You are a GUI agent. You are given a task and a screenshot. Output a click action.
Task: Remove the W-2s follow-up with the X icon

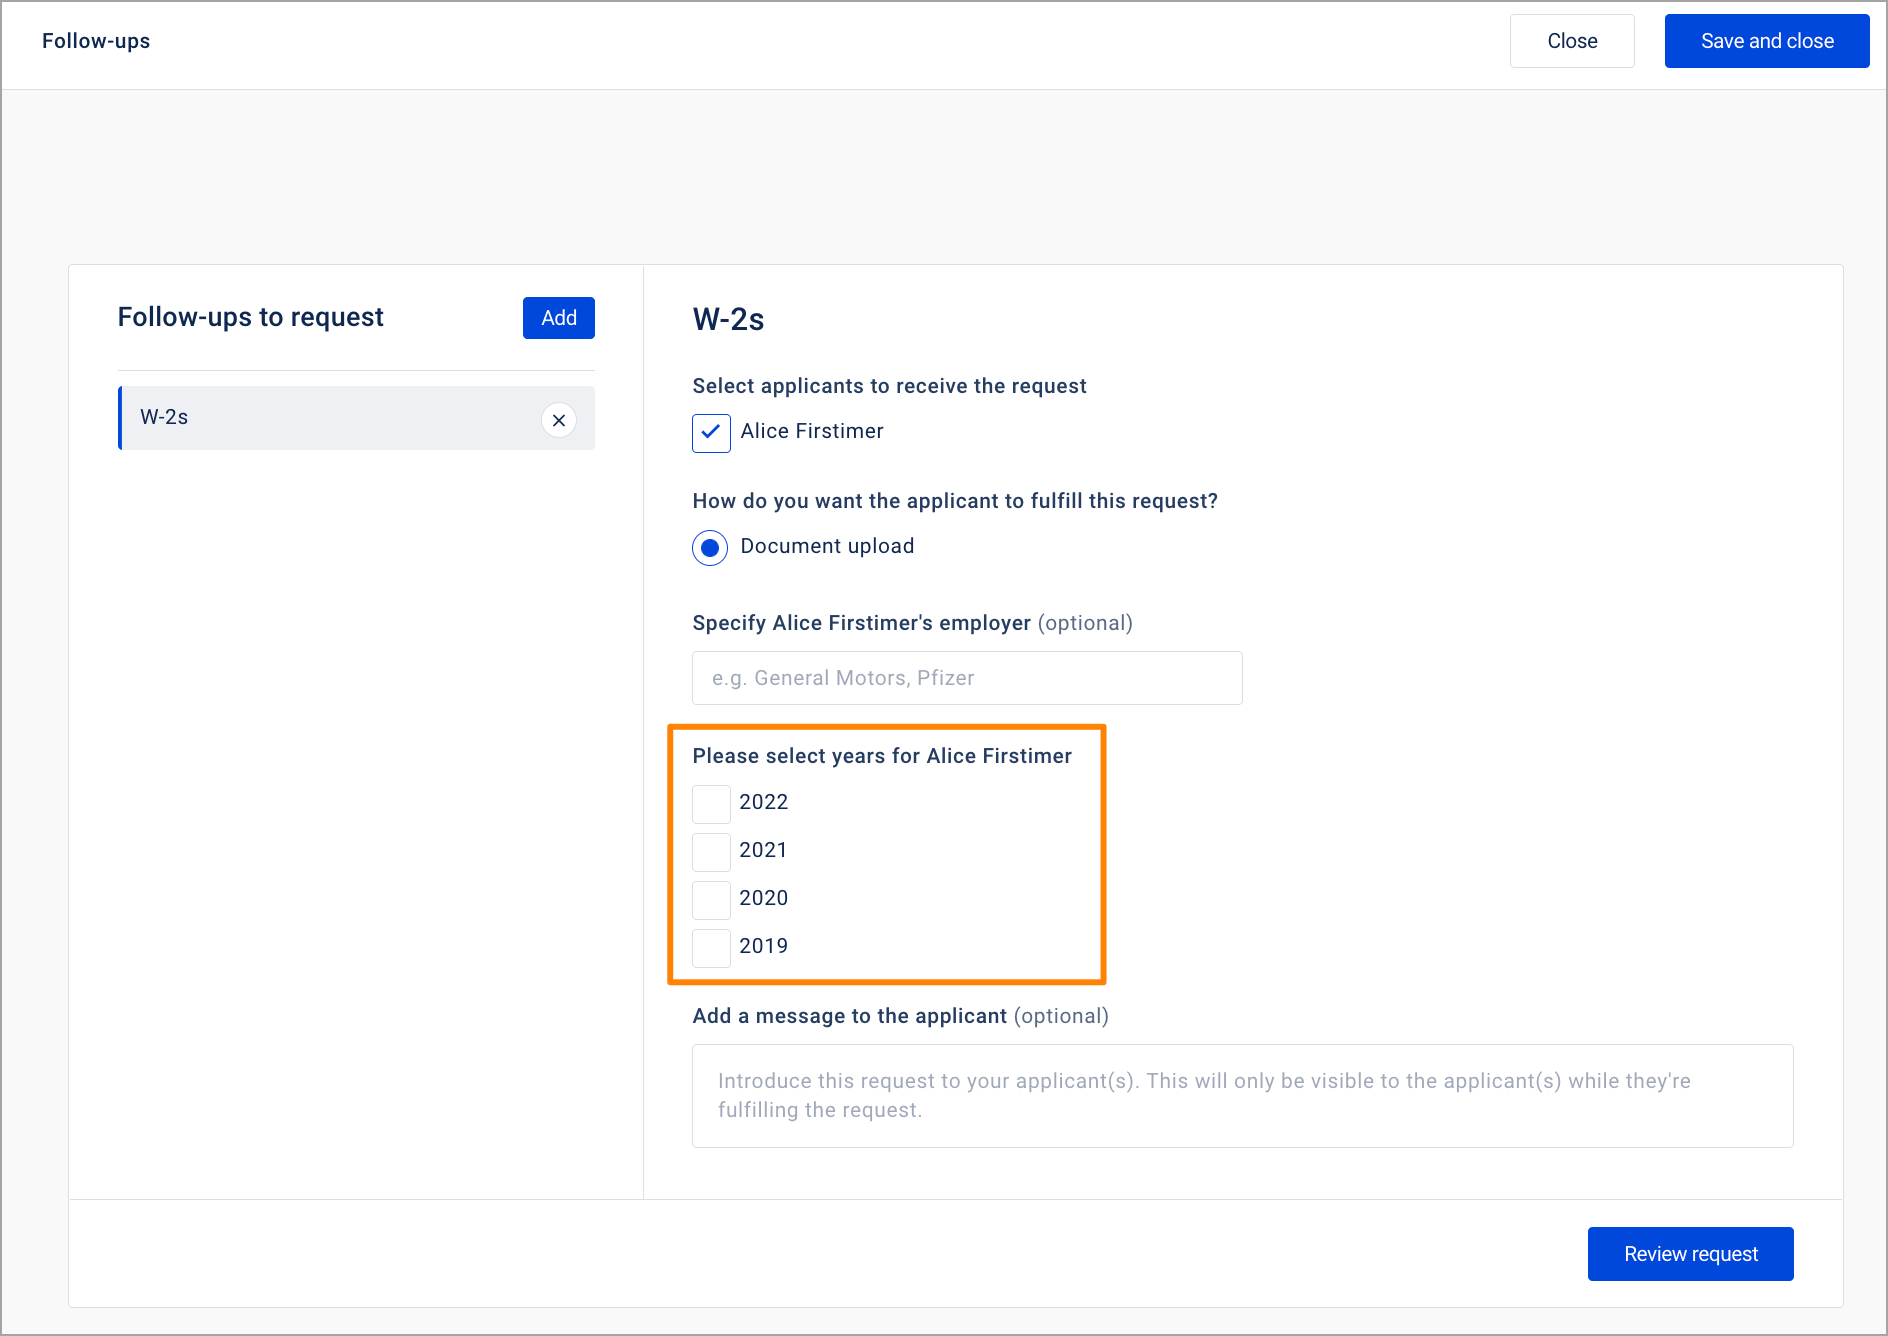click(559, 420)
